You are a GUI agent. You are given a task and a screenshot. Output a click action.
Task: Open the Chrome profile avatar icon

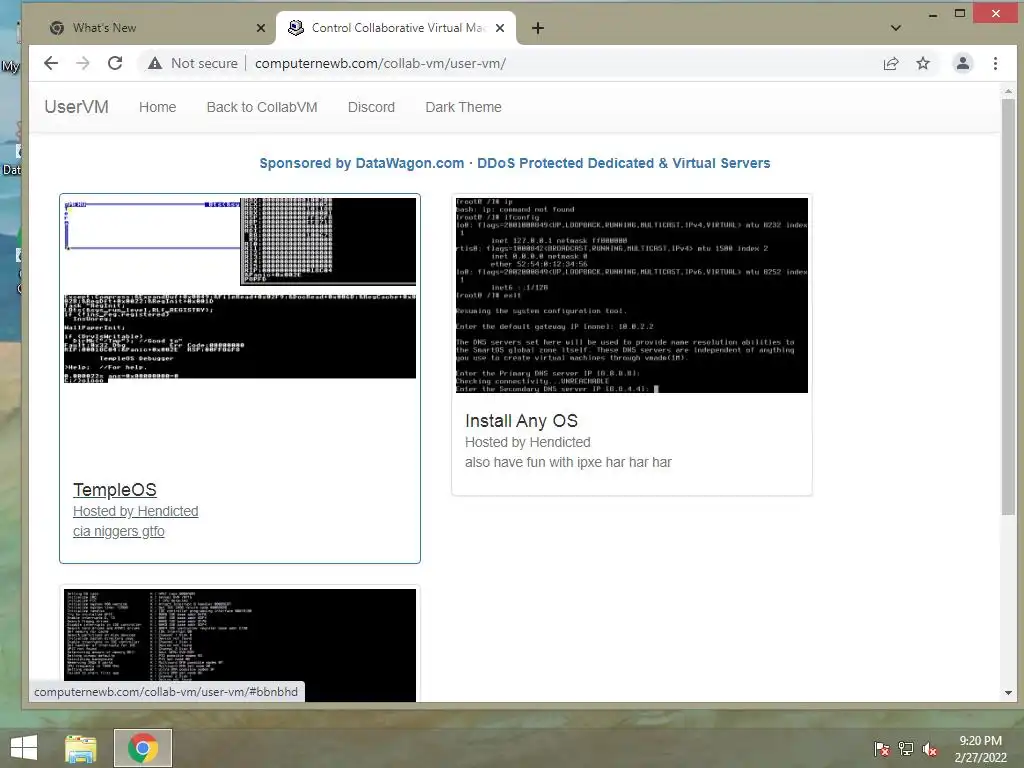point(963,63)
